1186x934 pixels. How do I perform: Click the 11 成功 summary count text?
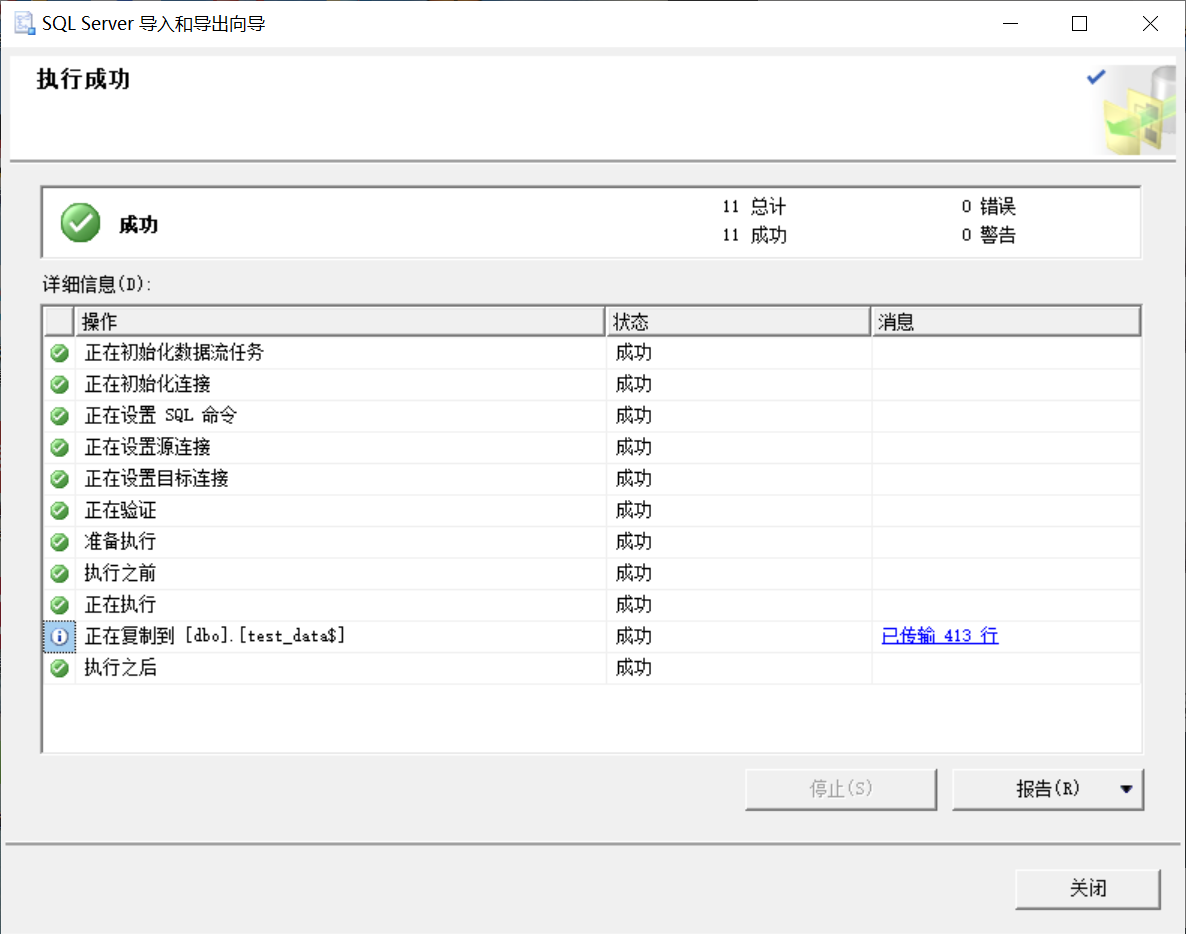tap(754, 235)
